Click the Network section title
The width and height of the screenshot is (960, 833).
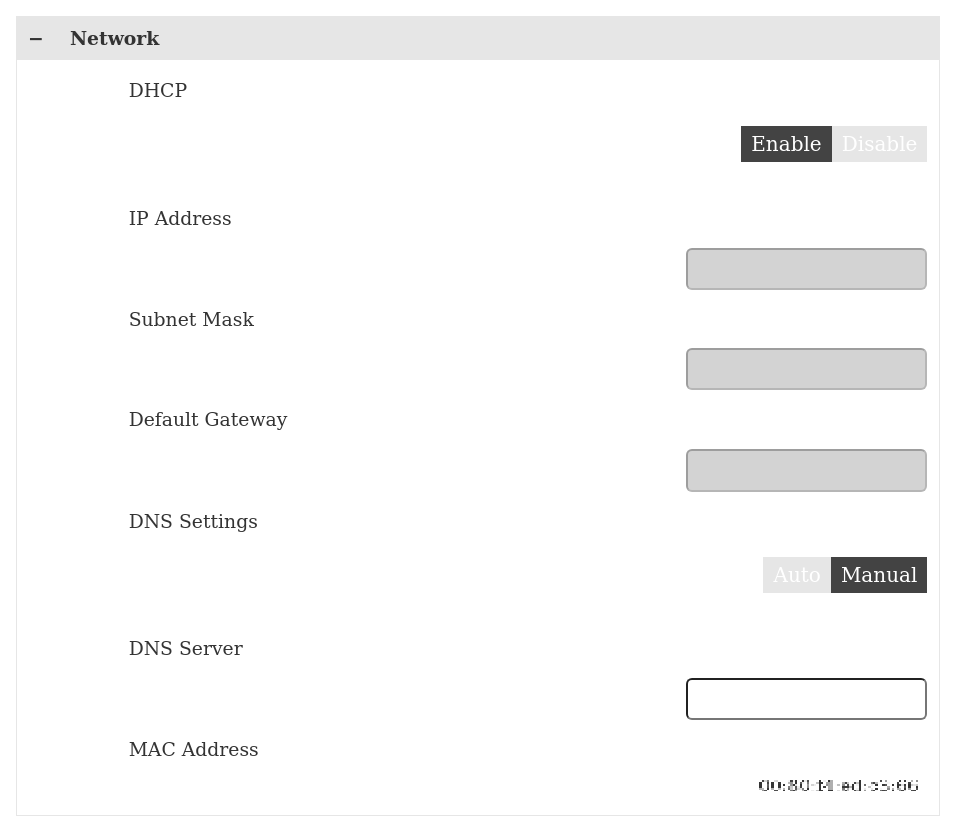click(114, 39)
